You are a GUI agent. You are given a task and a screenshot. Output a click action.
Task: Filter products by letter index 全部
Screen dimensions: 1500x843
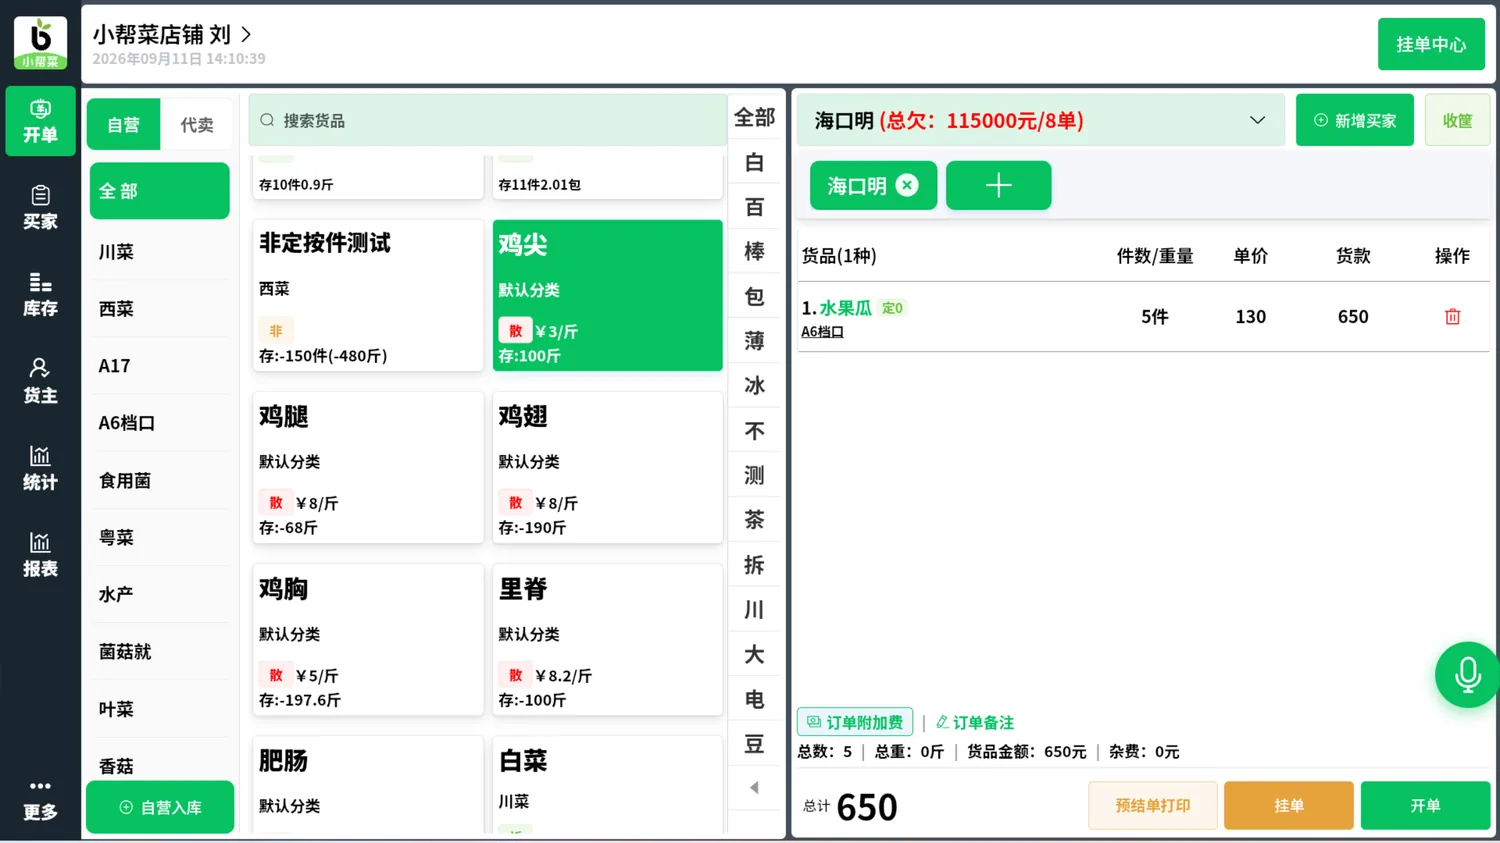click(x=754, y=118)
